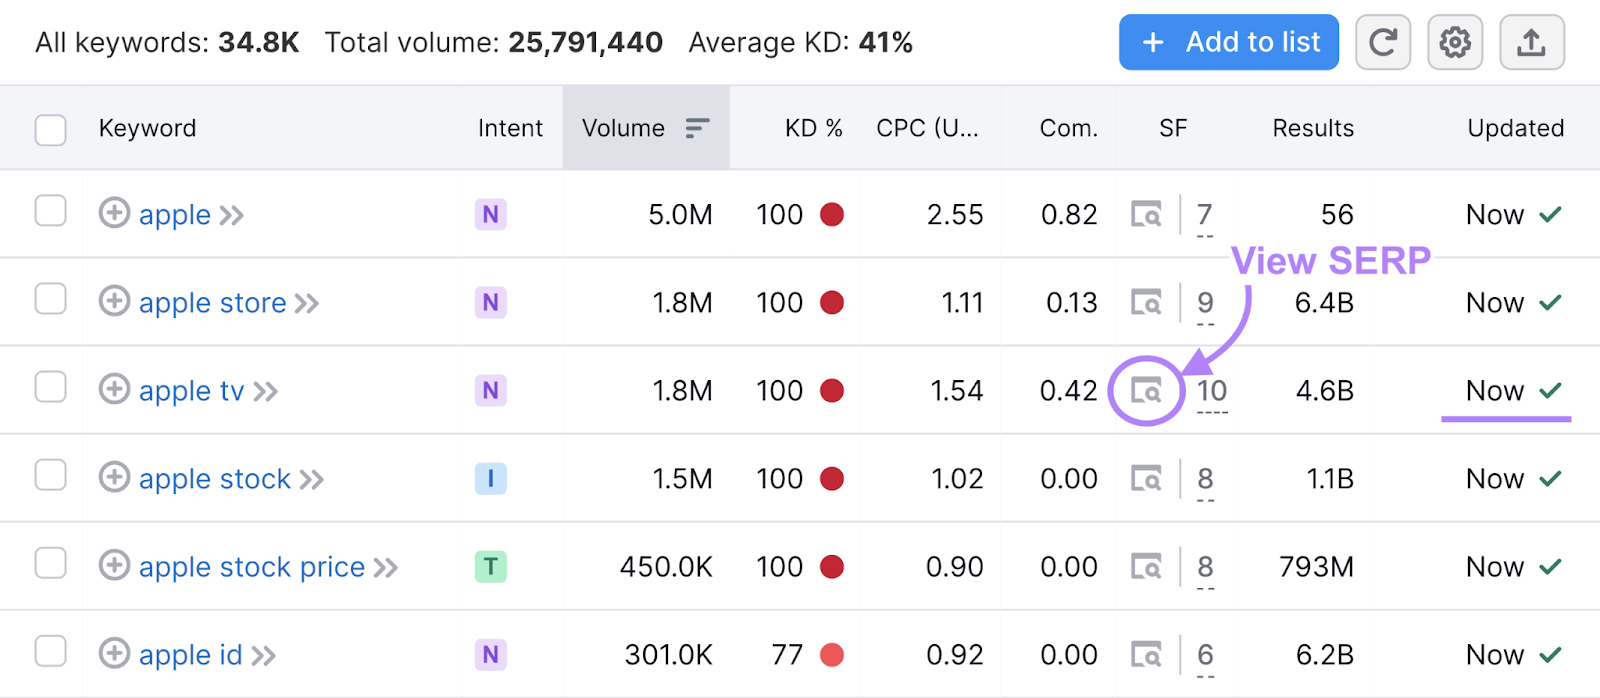The height and width of the screenshot is (698, 1600).
Task: Toggle the select all keywords checkbox
Action: [x=51, y=130]
